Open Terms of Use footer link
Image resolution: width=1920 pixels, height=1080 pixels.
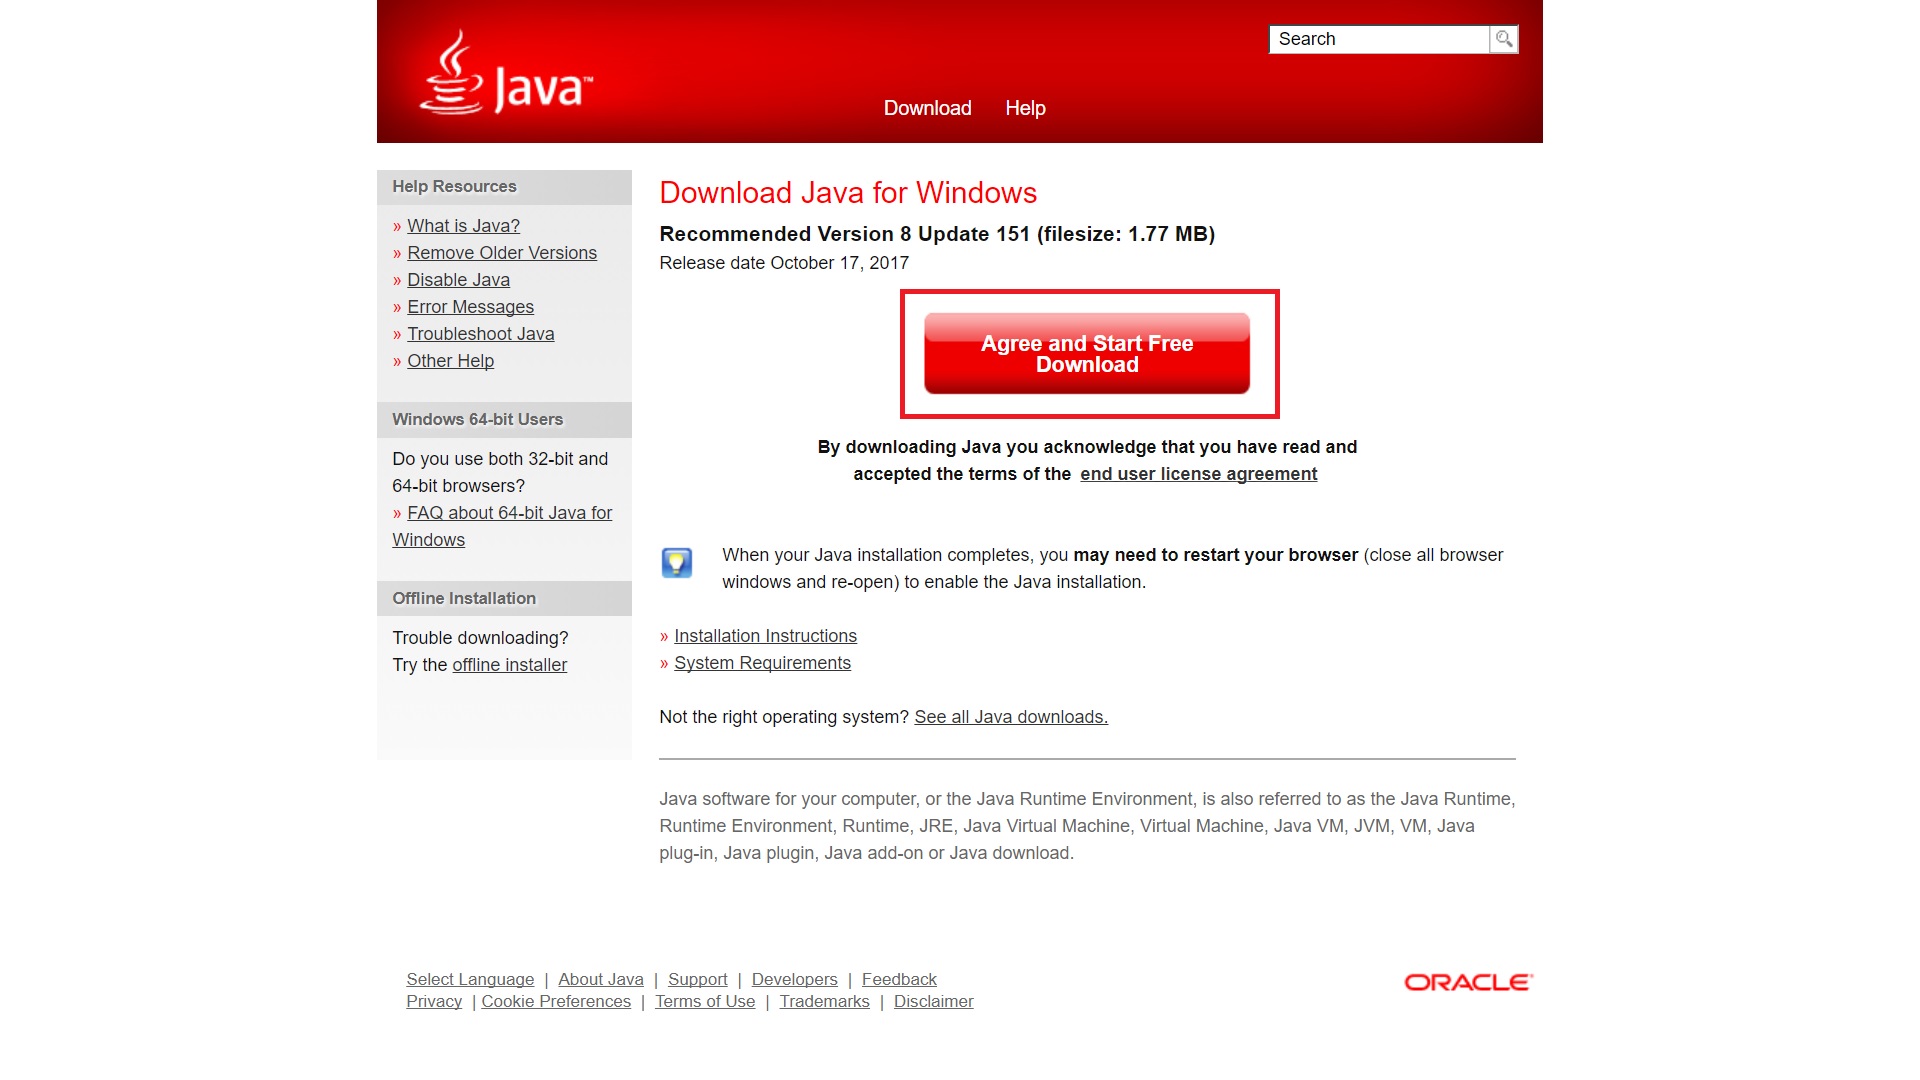pyautogui.click(x=705, y=1002)
